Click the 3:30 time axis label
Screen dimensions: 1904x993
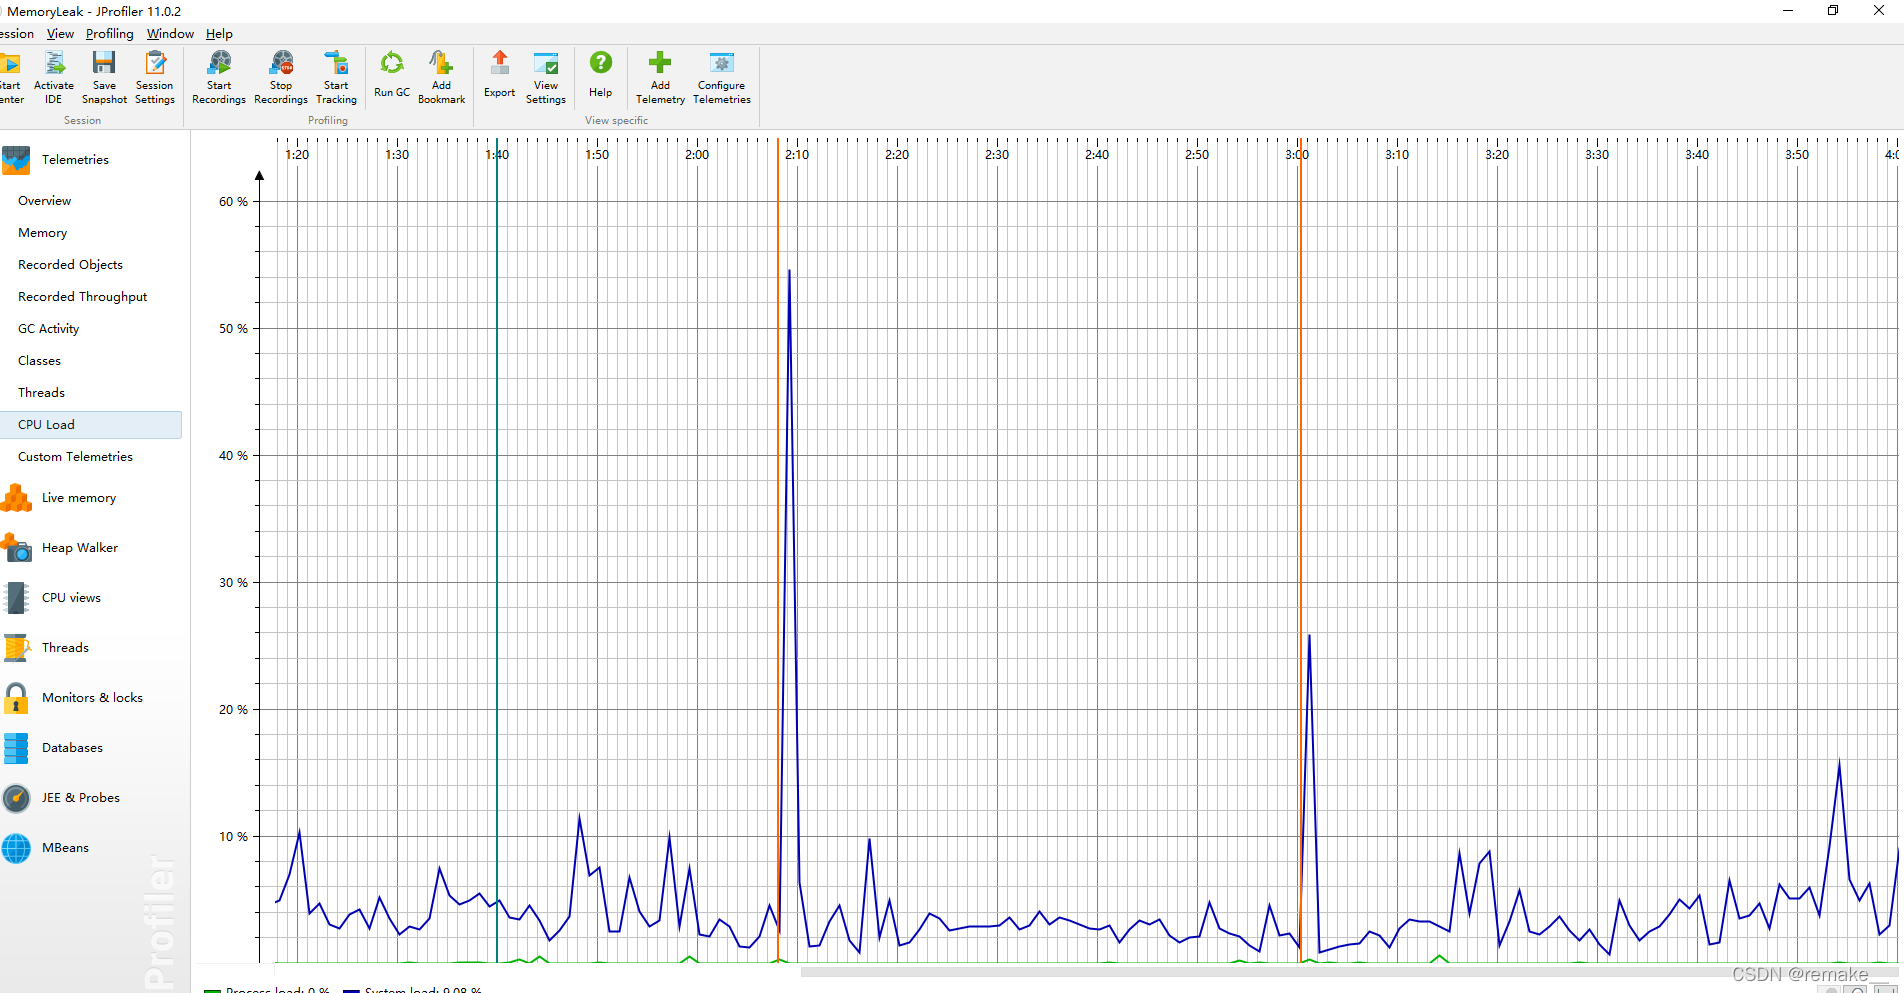click(1597, 155)
